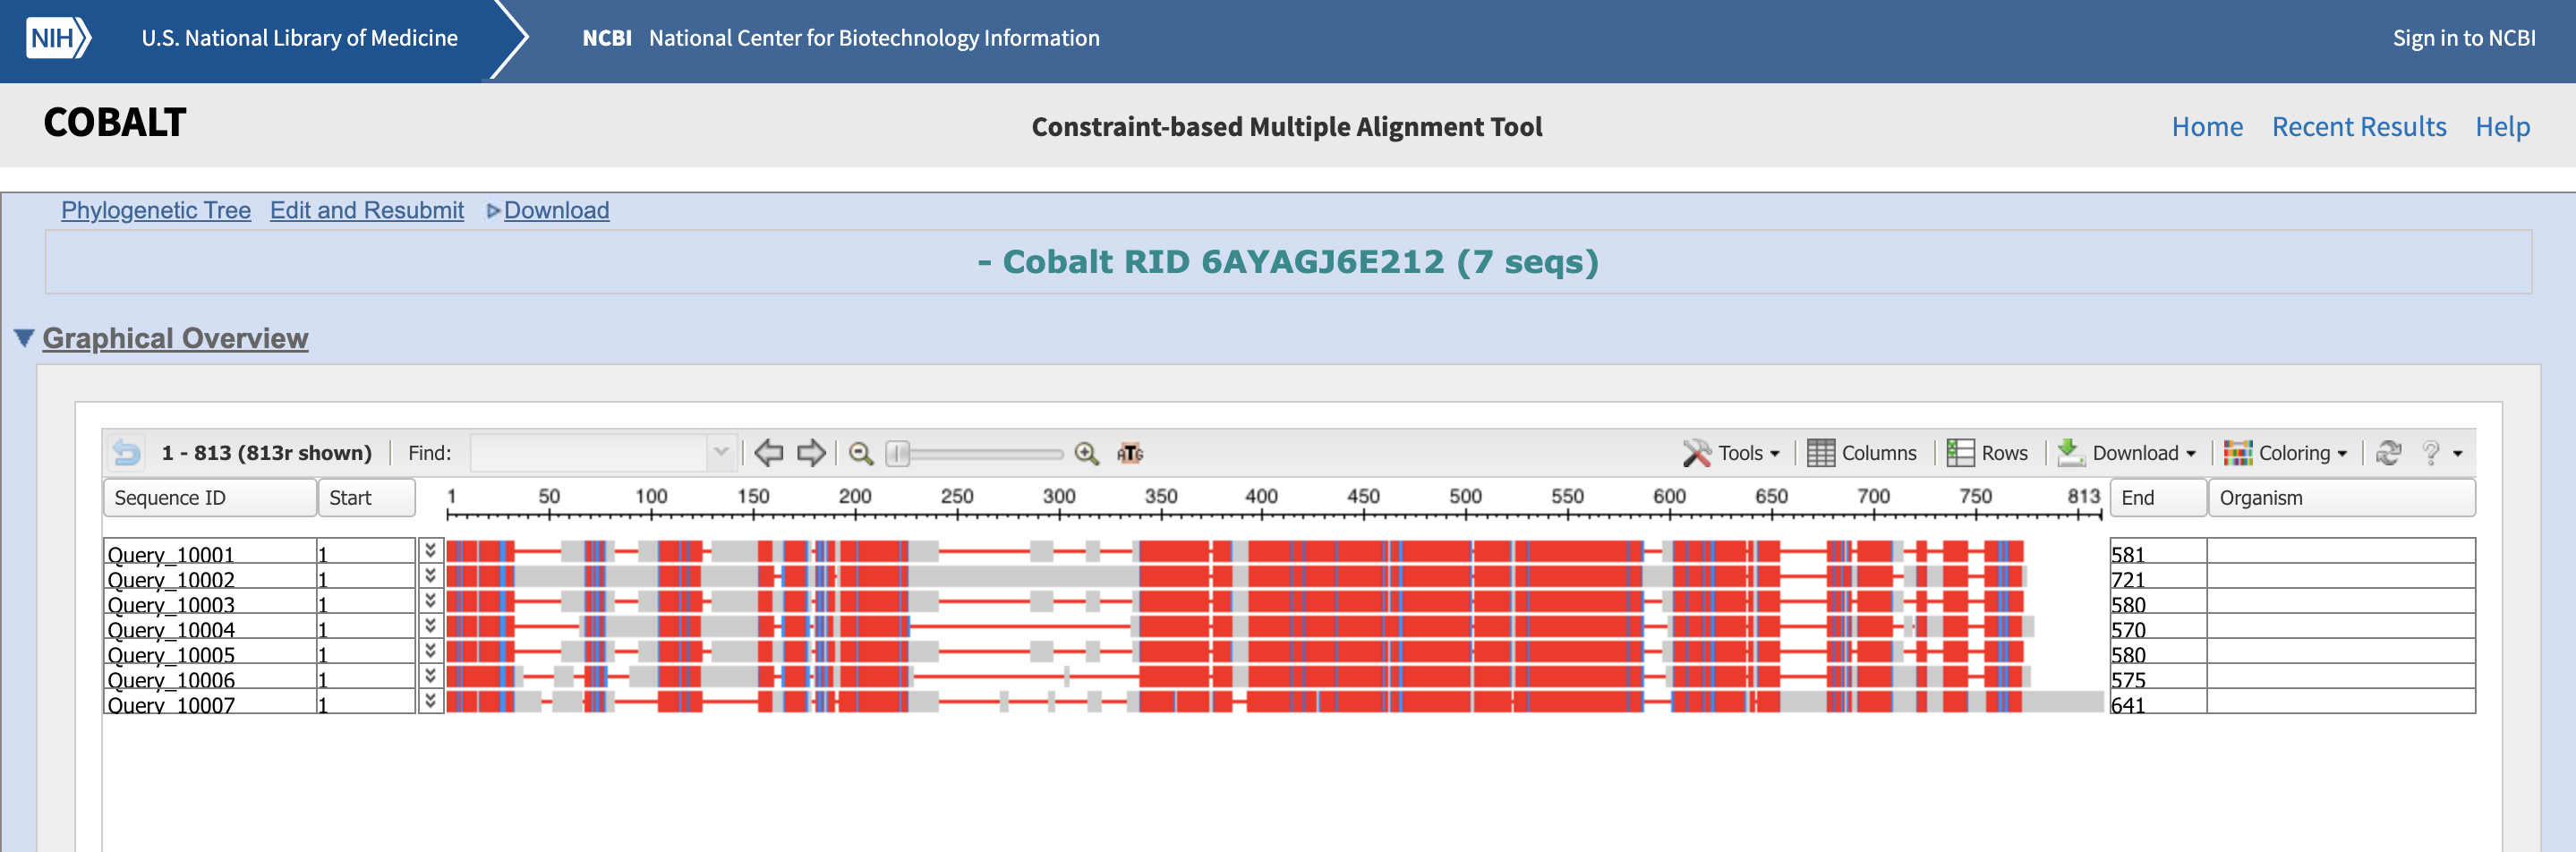Pan alignment left with the left arrow
Viewport: 2576px width, 852px height.
coord(768,453)
